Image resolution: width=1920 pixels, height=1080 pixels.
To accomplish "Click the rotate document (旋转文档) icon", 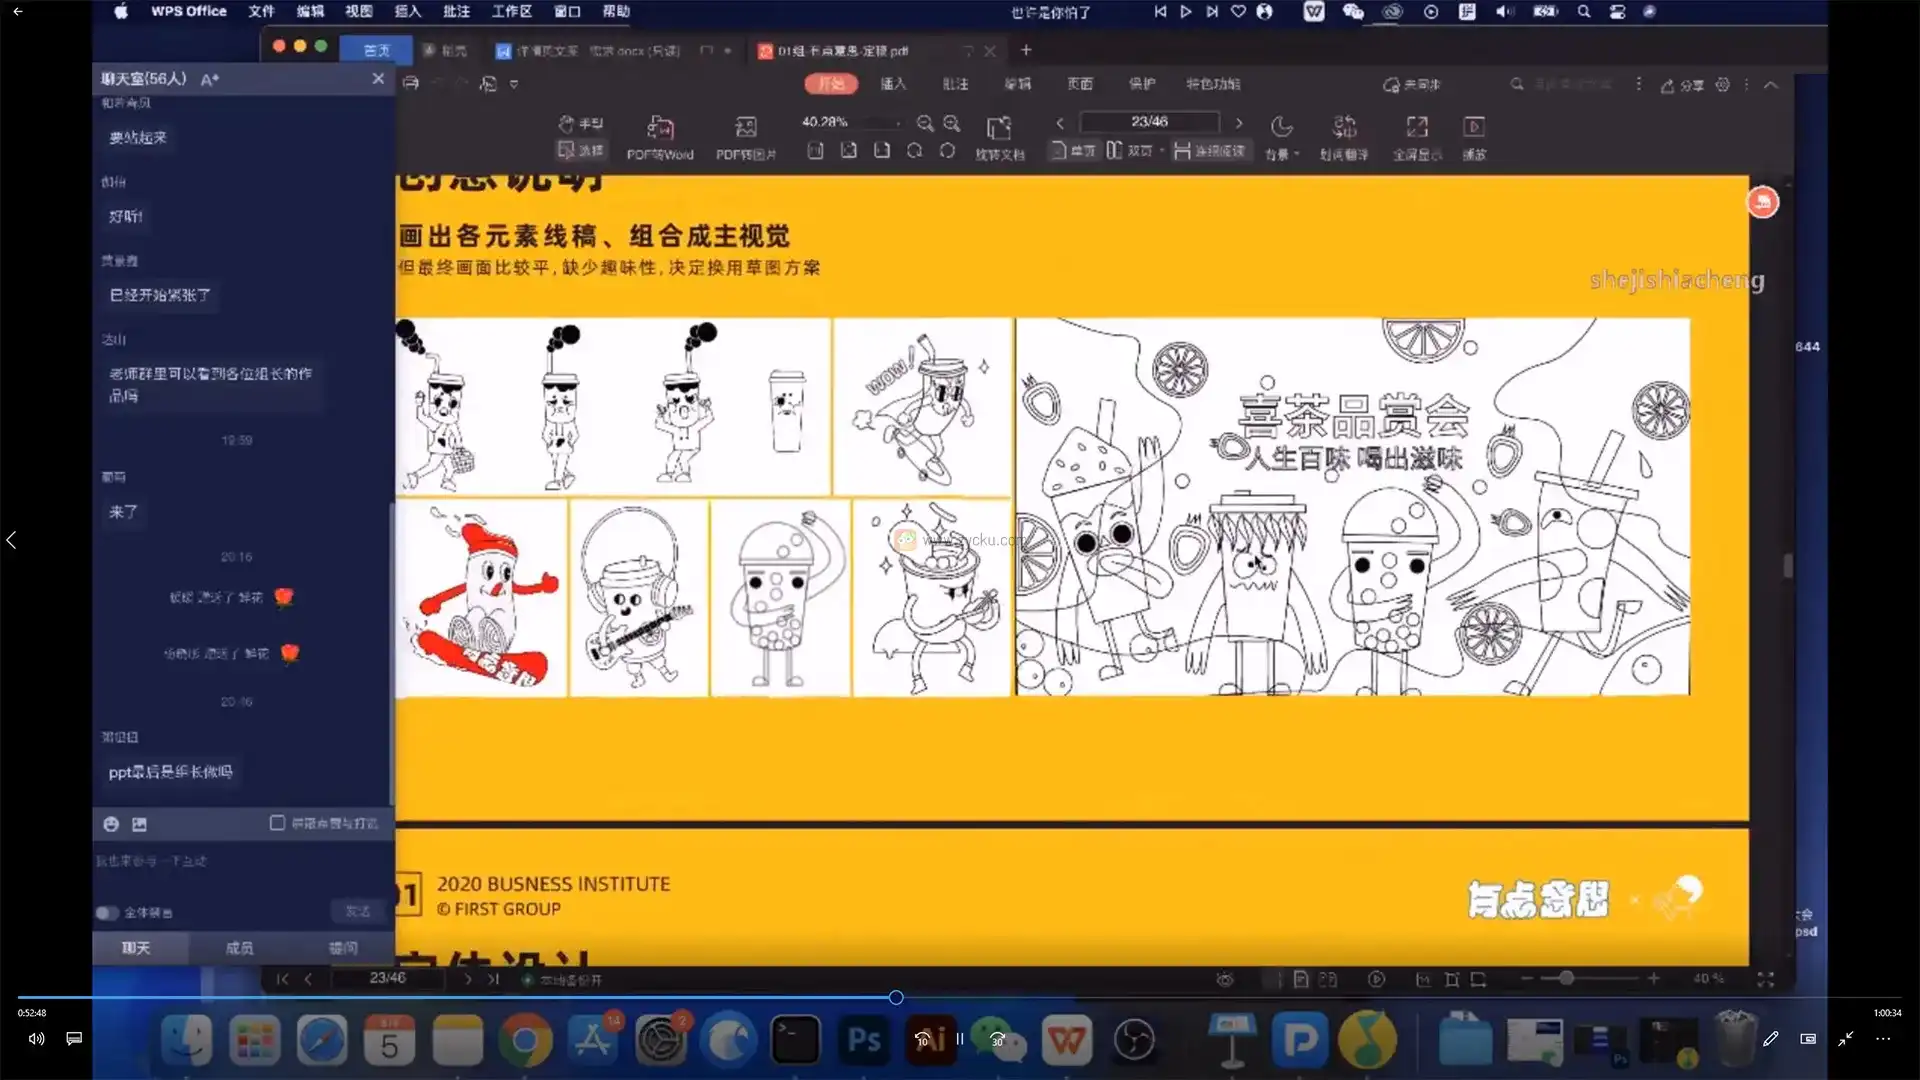I will coord(999,137).
